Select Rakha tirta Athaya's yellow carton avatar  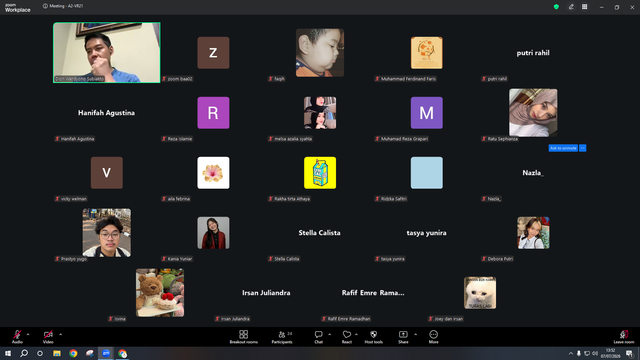click(320, 173)
